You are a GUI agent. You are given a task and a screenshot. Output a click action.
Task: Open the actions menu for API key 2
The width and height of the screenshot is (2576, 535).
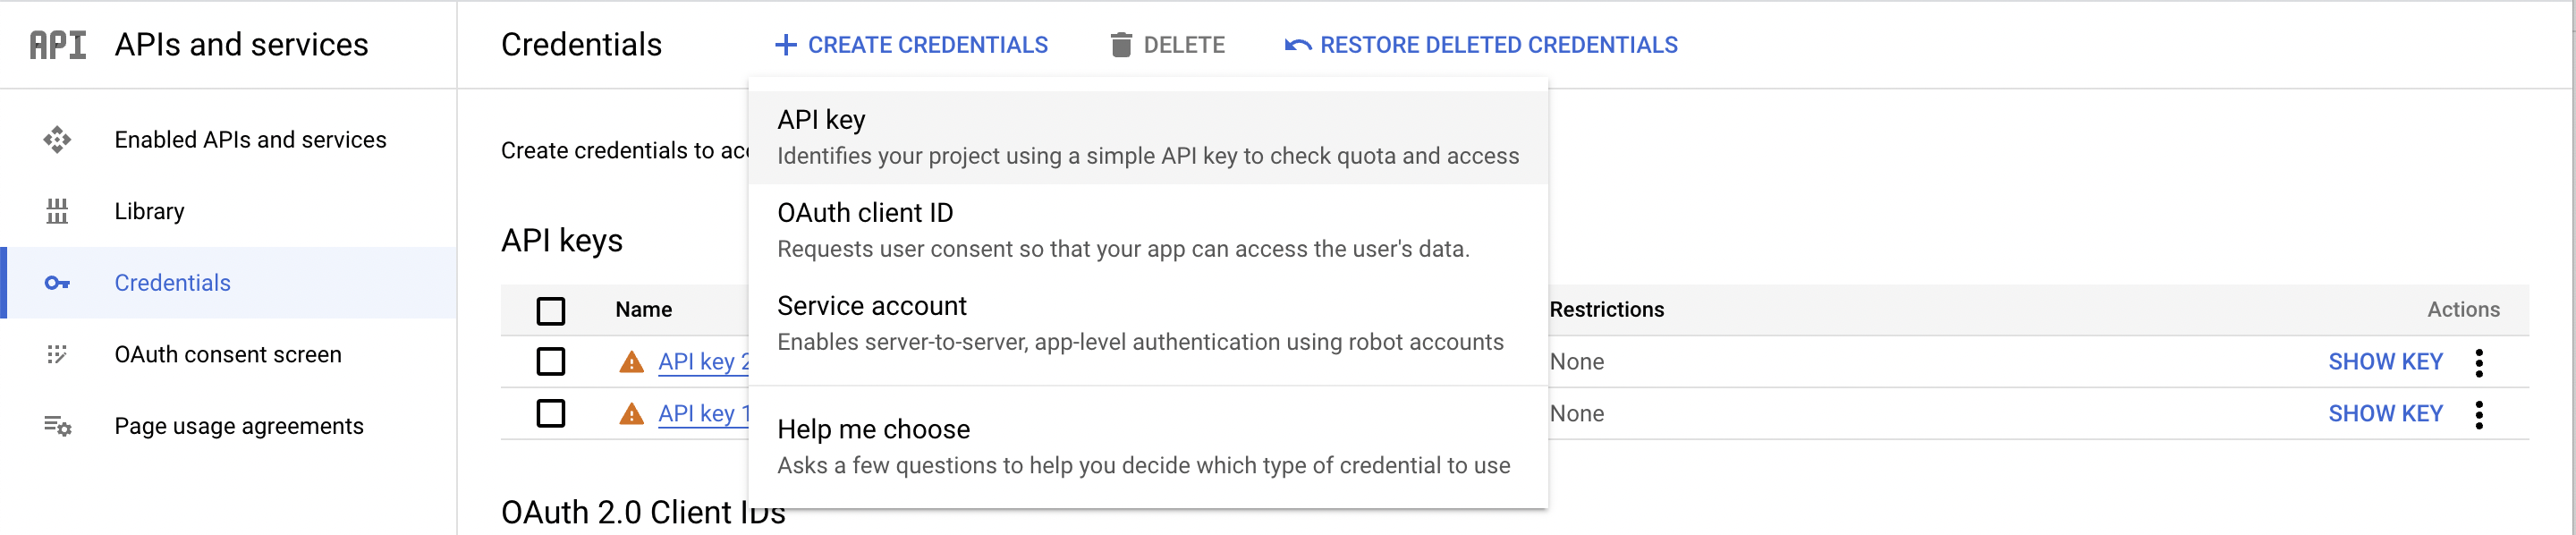(2479, 362)
